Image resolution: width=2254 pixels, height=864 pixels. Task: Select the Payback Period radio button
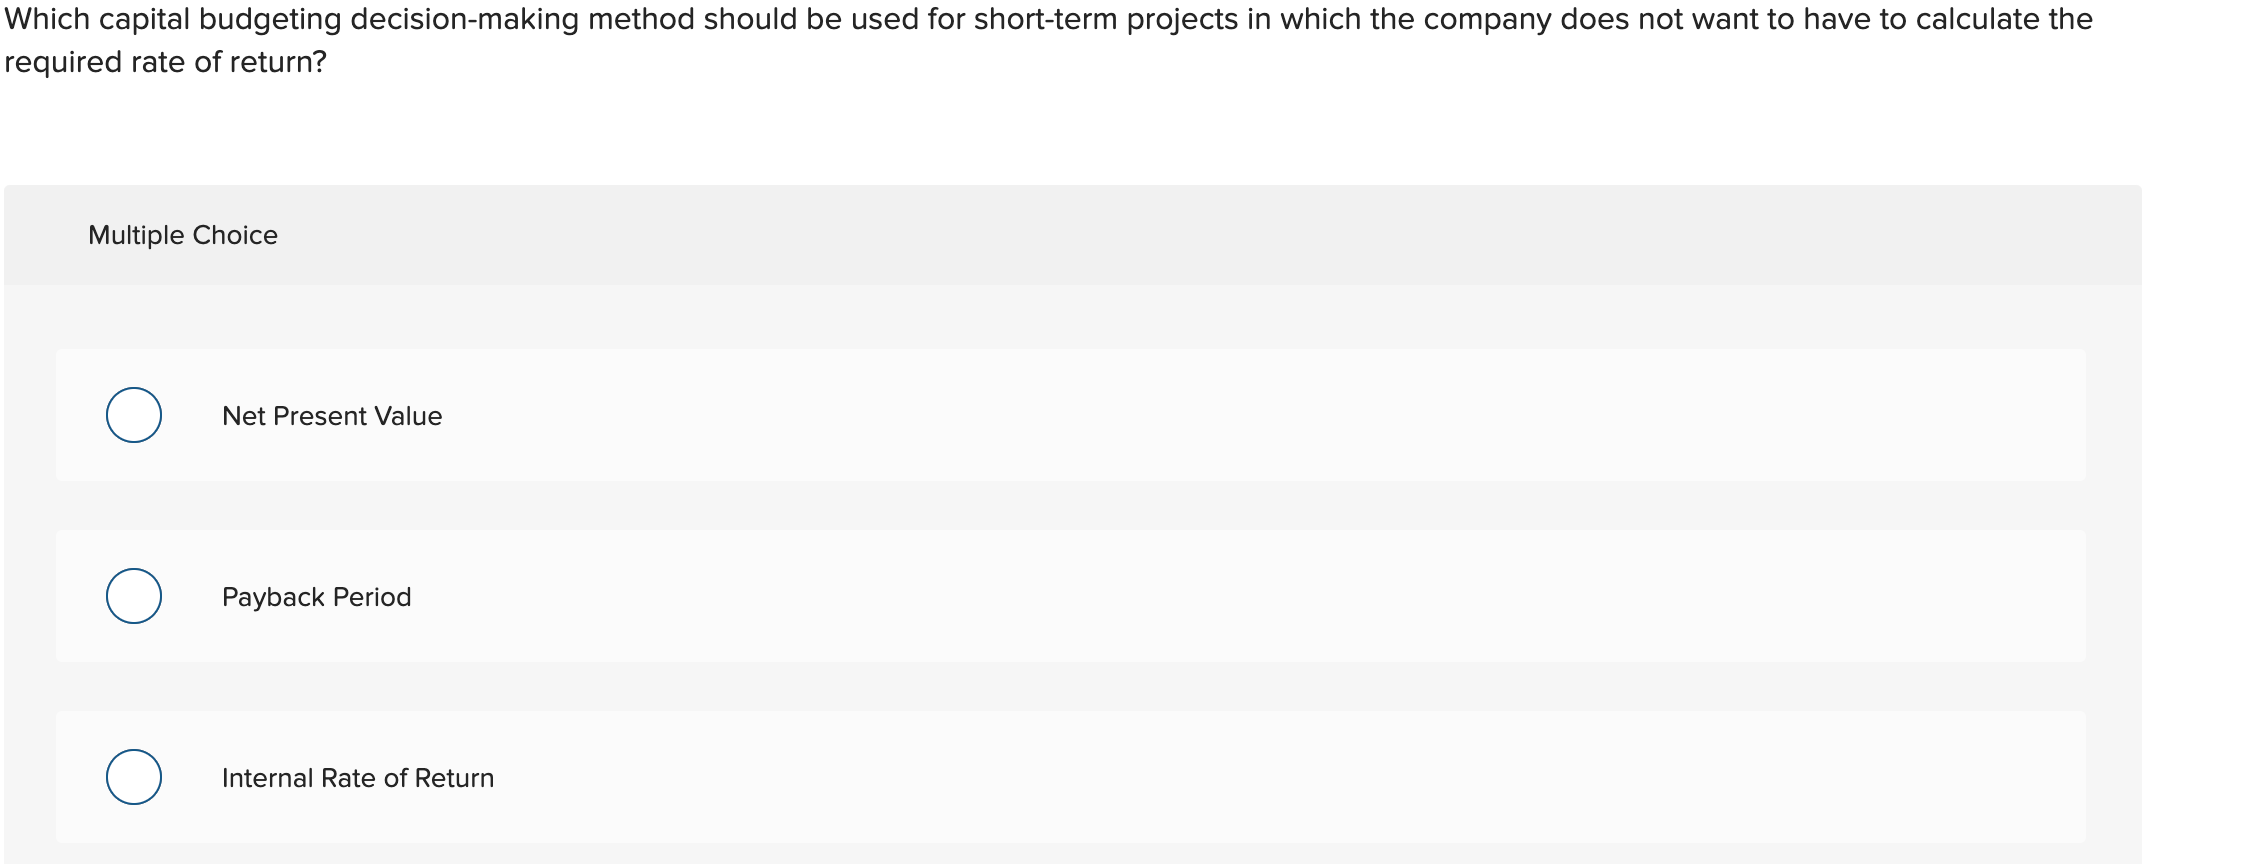point(133,597)
